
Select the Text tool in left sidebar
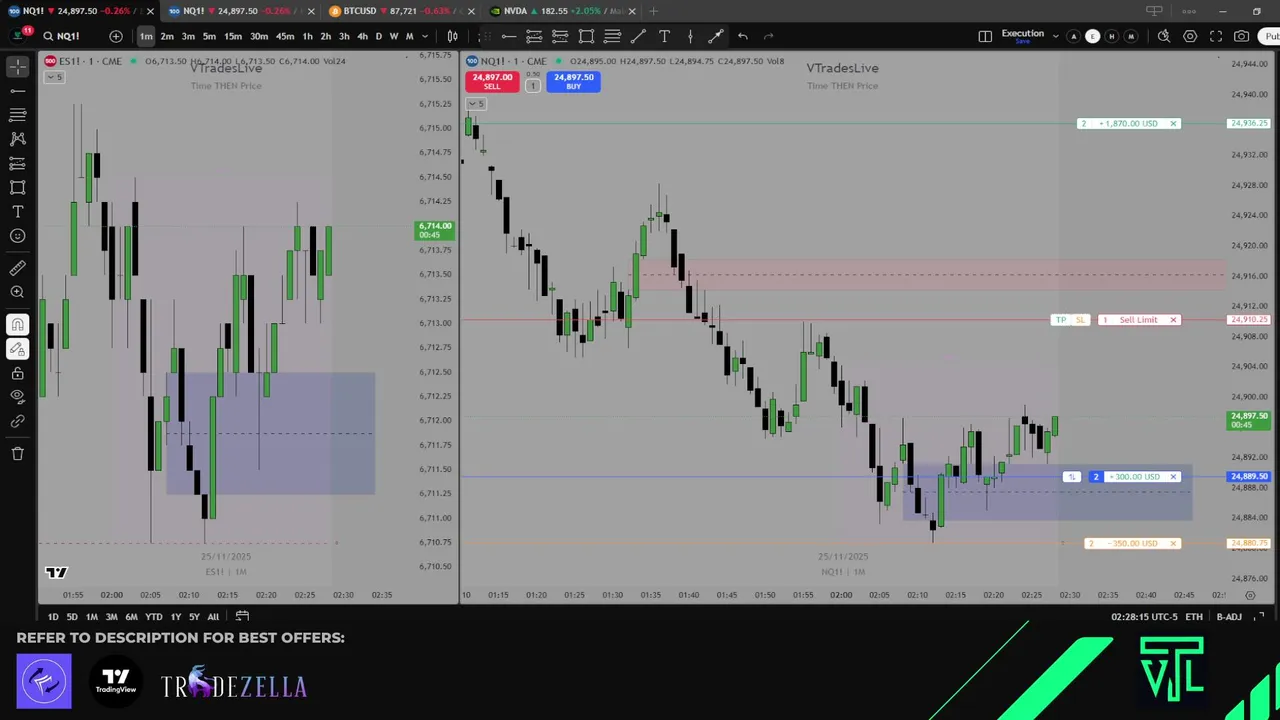point(18,212)
